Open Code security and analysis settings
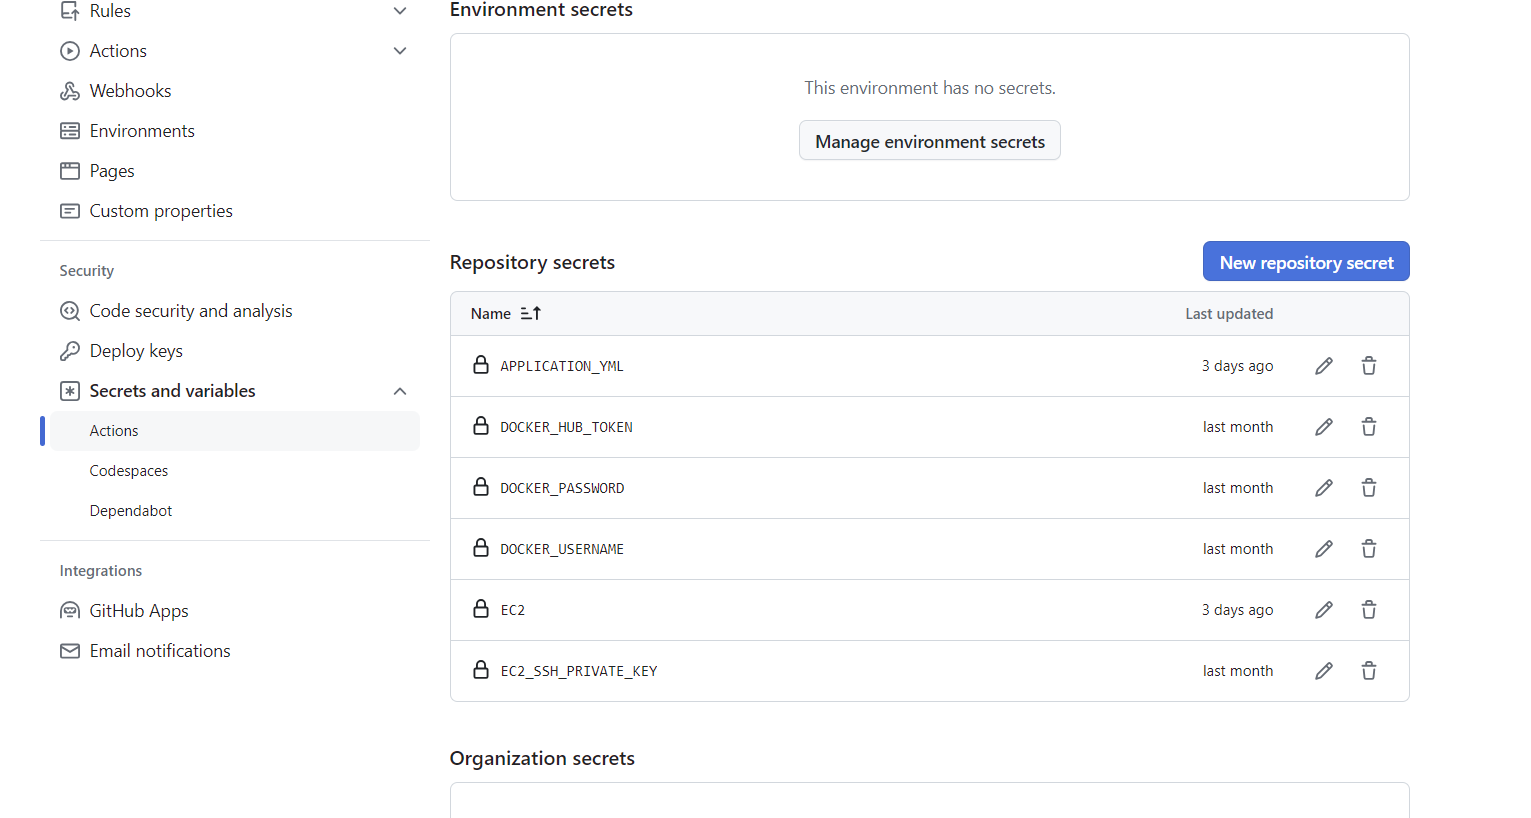This screenshot has width=1531, height=818. click(x=191, y=311)
